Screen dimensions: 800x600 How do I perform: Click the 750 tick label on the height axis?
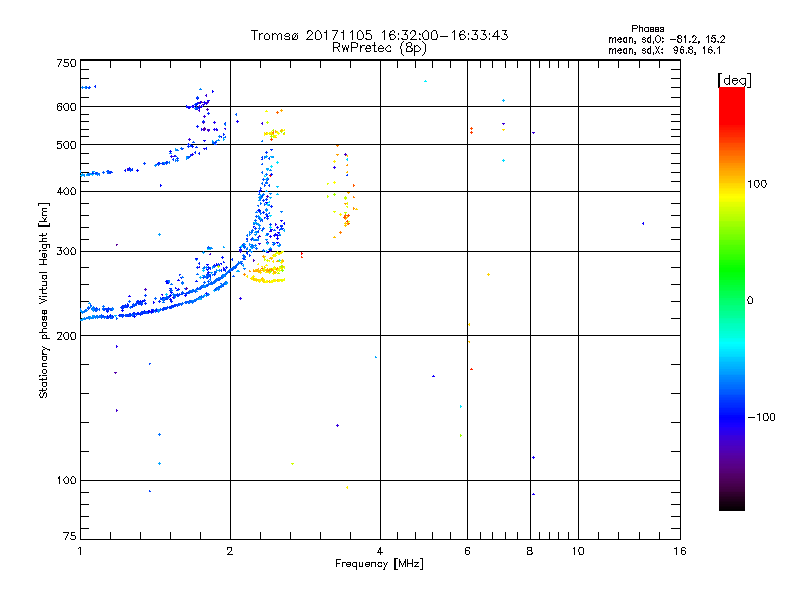[x=65, y=63]
